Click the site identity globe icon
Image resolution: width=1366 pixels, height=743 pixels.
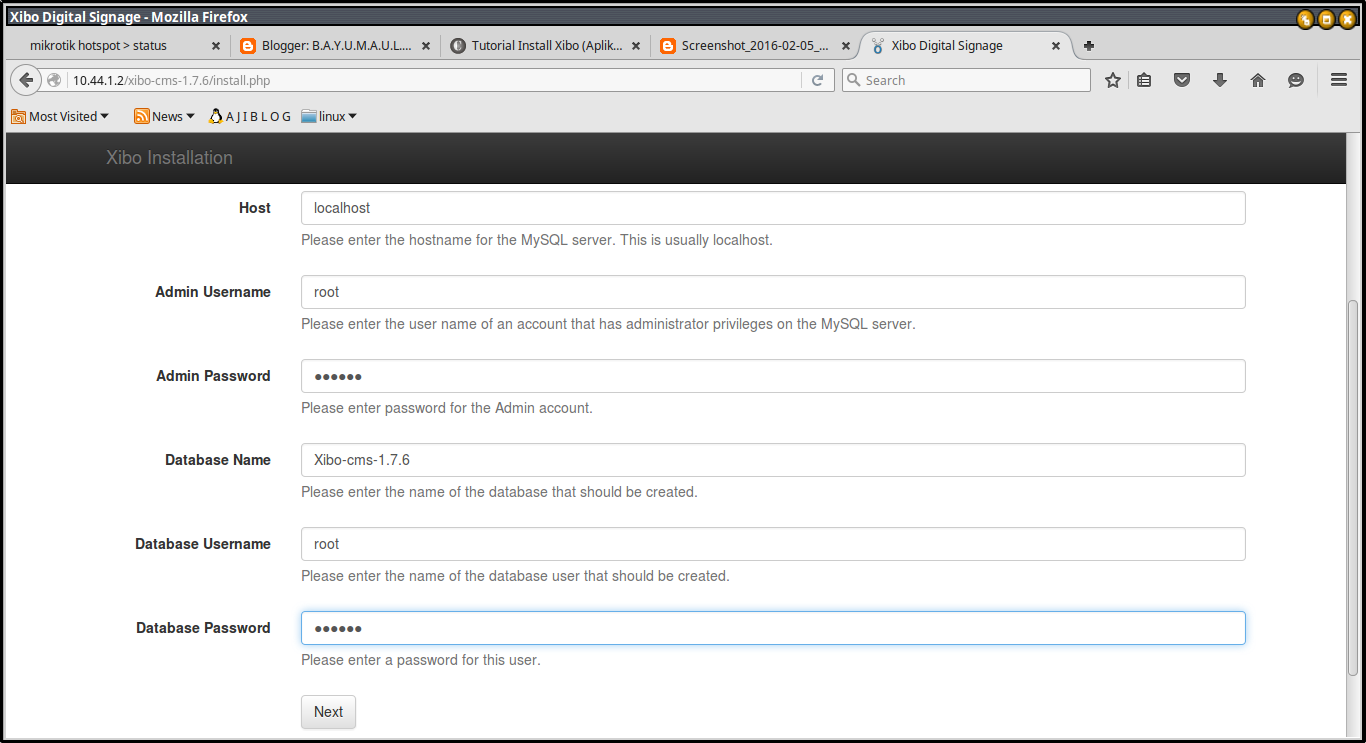point(54,80)
